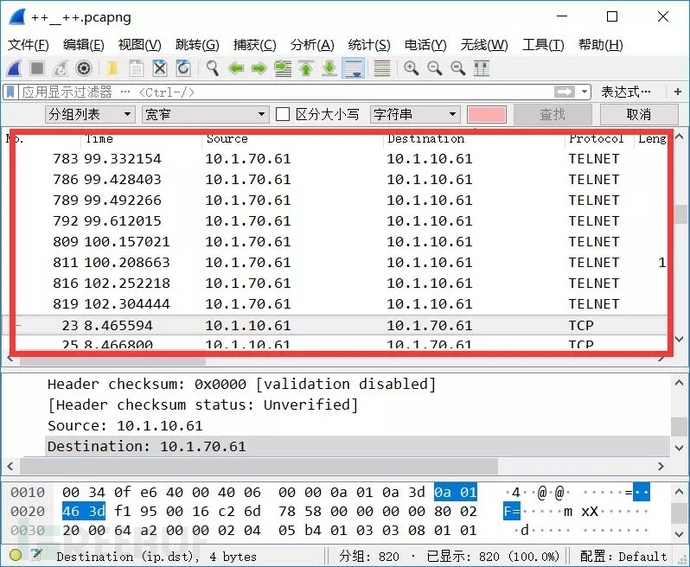Click the packet details horizontal scrollbar thumb

tap(259, 466)
